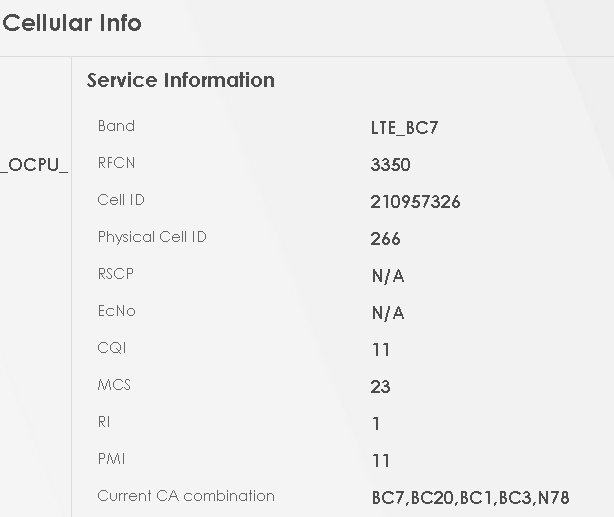Select the MCS value 23
This screenshot has width=614, height=517.
point(380,387)
